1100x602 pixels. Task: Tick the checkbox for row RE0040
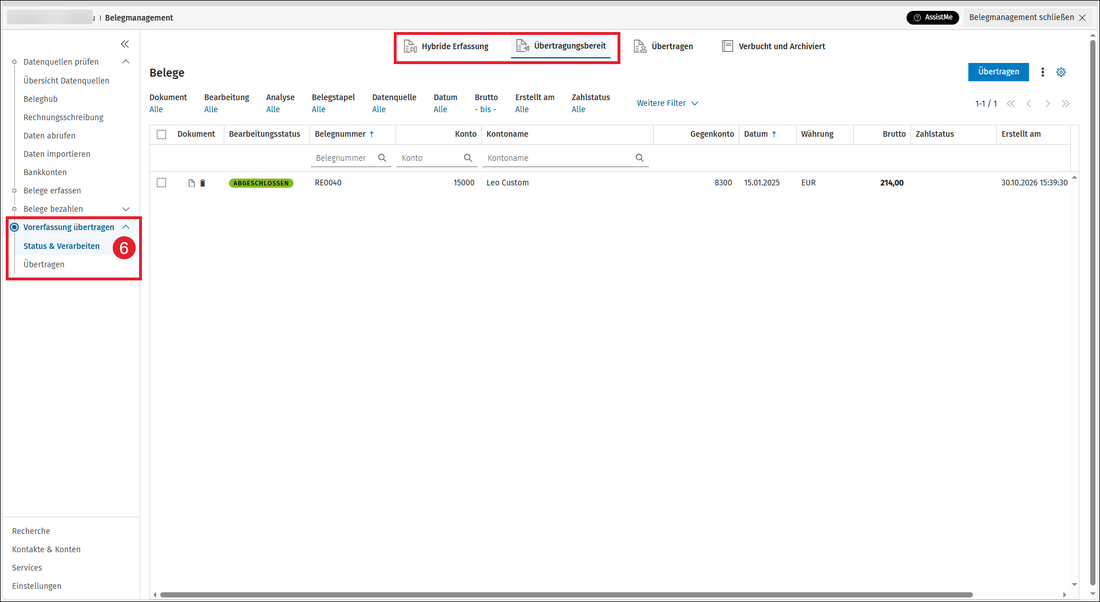[x=161, y=182]
